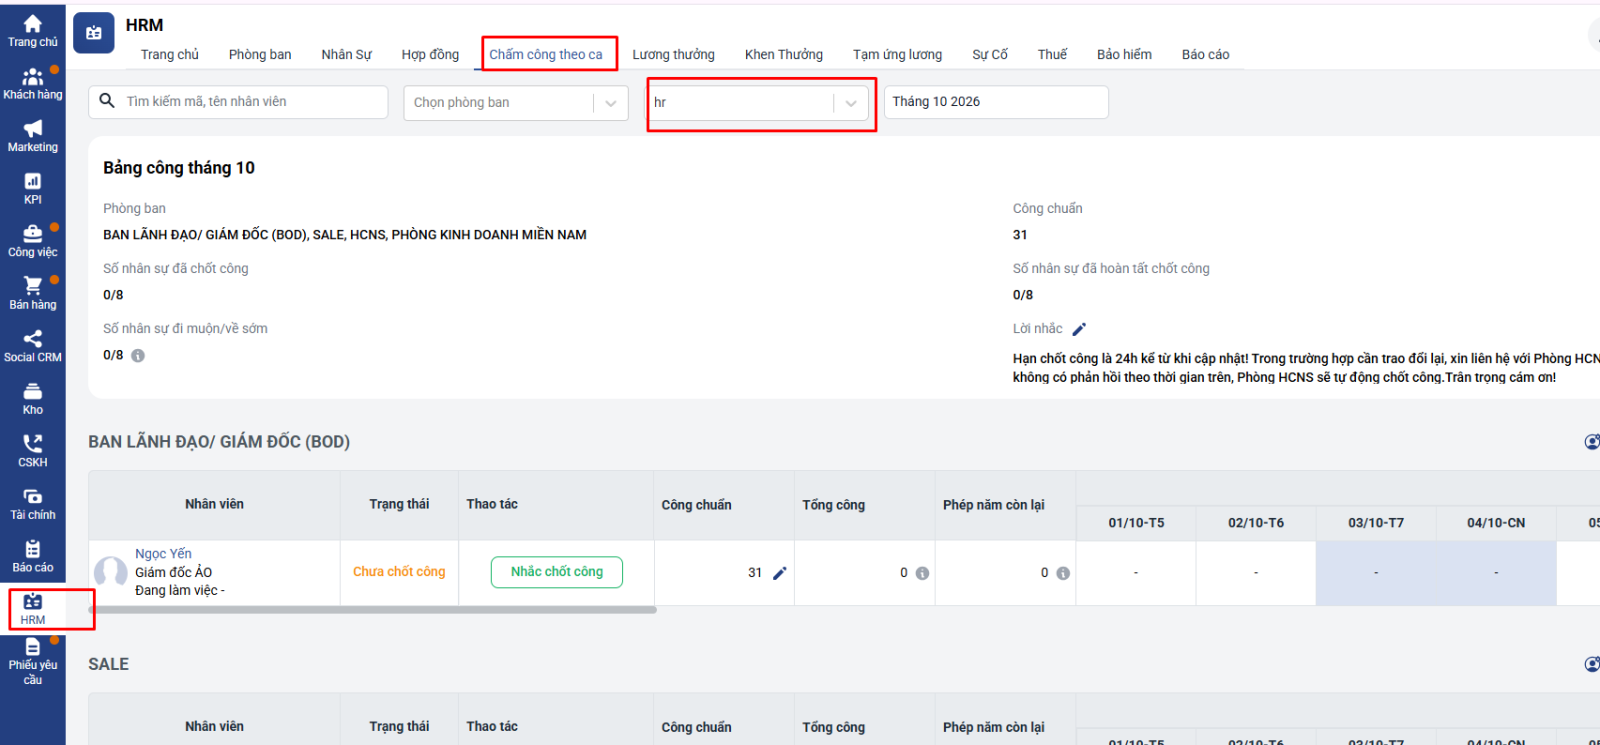
Task: Switch to the Sự Cố tab
Action: [x=990, y=54]
